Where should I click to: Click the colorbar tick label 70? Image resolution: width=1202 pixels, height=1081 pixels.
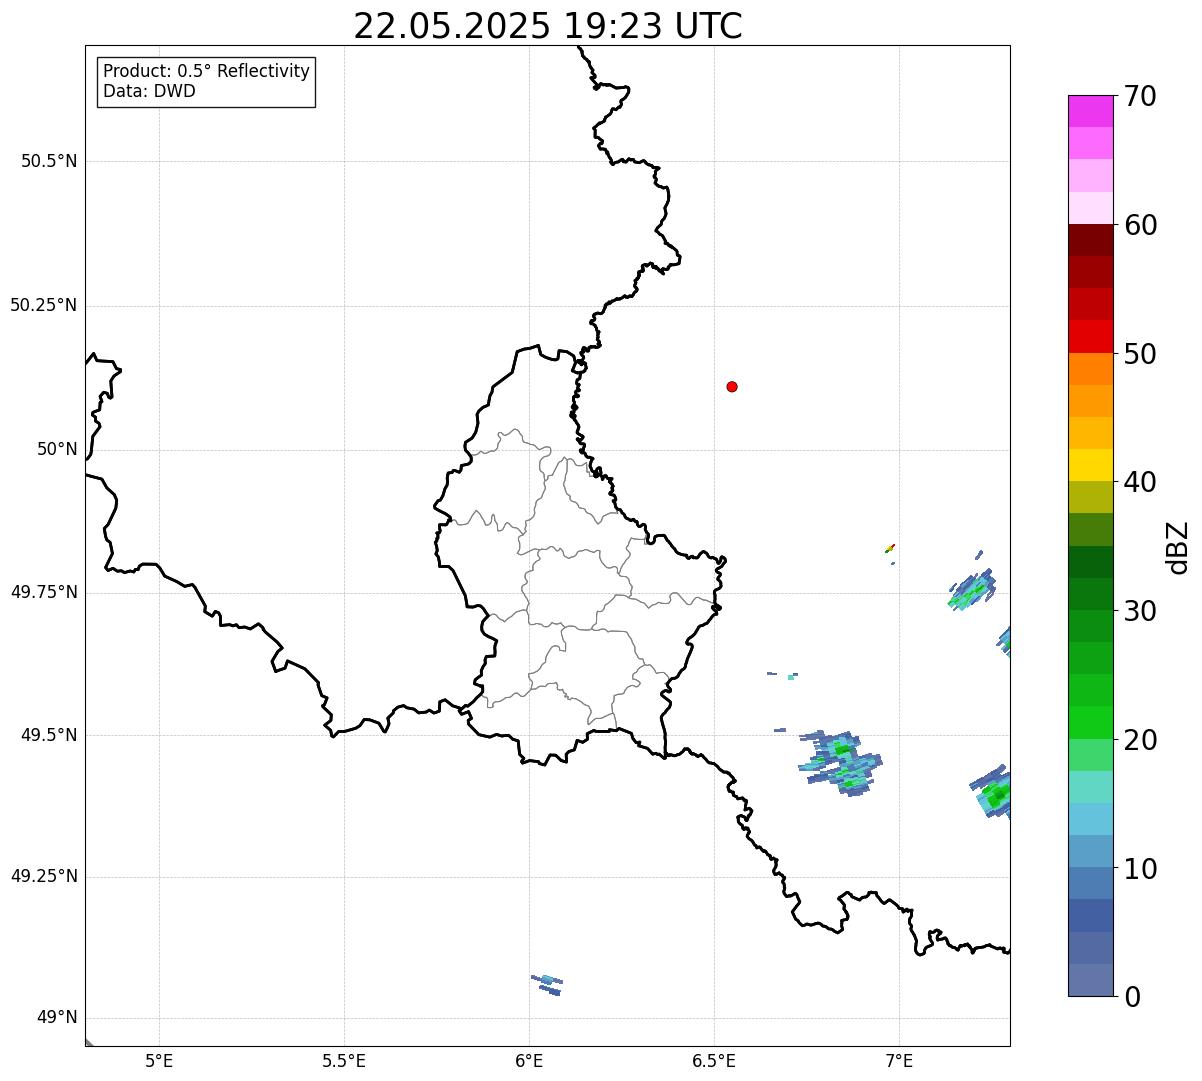point(1140,96)
